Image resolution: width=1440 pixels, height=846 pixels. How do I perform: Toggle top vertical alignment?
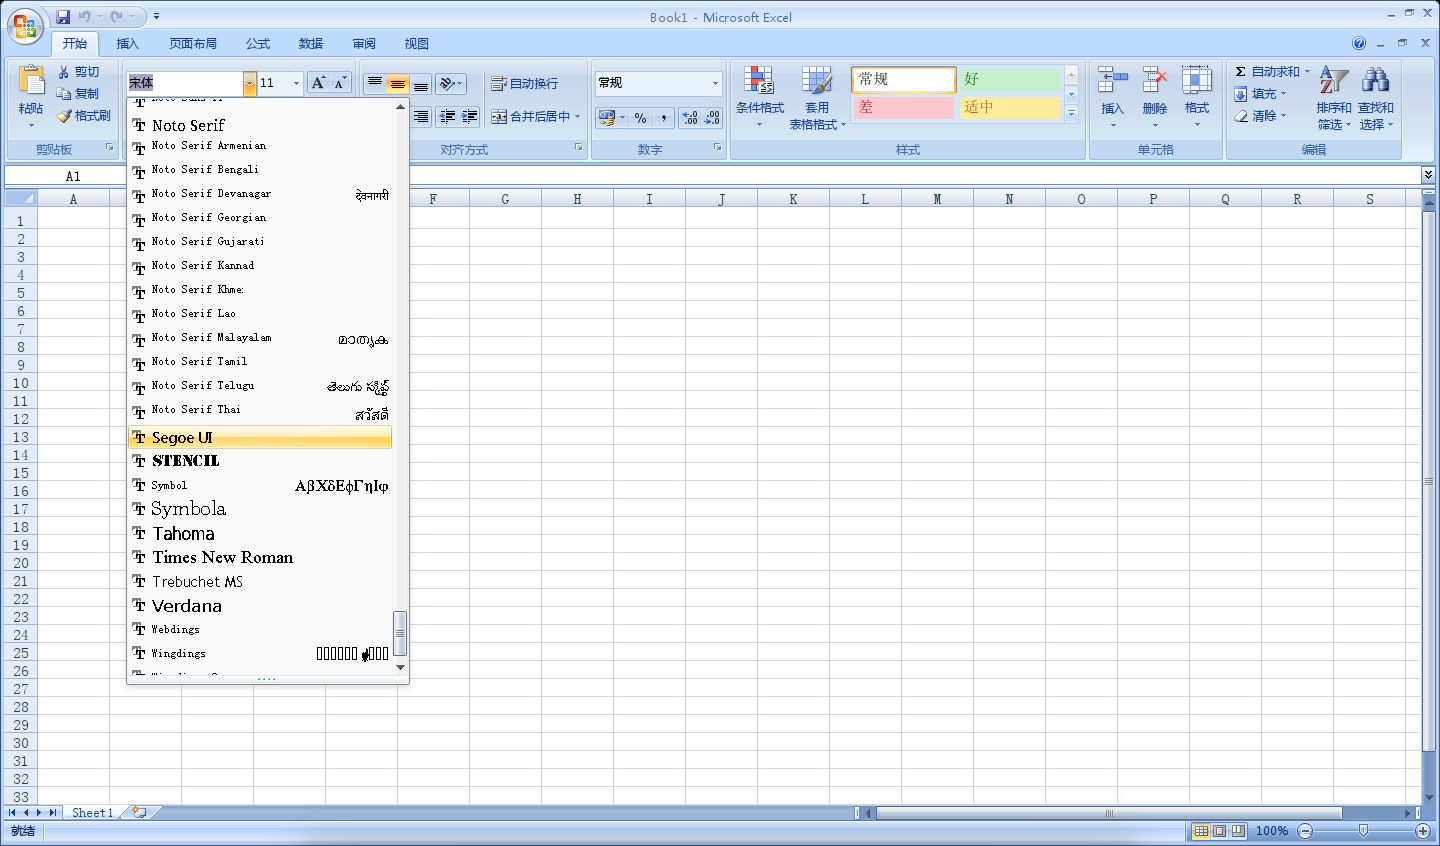tap(374, 83)
